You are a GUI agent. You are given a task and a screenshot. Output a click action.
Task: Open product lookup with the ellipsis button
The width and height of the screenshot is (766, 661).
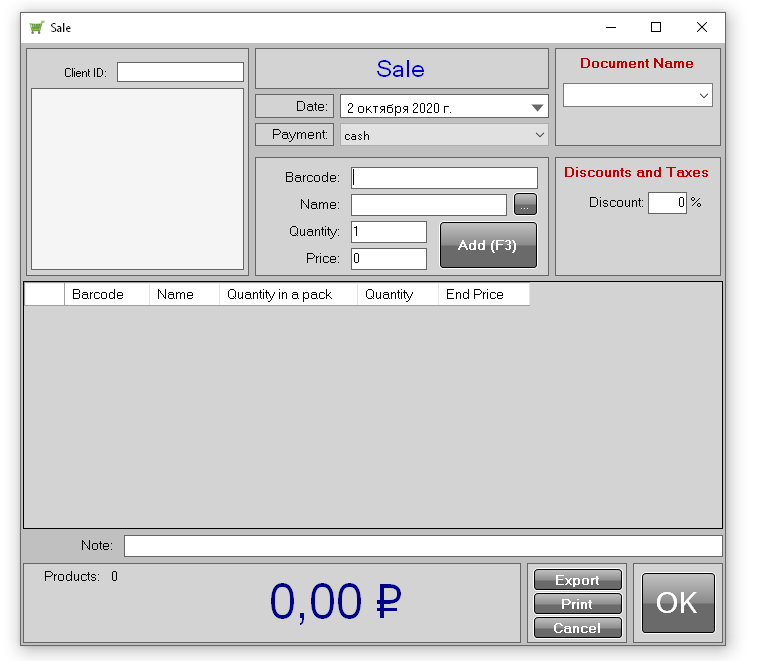(x=525, y=204)
